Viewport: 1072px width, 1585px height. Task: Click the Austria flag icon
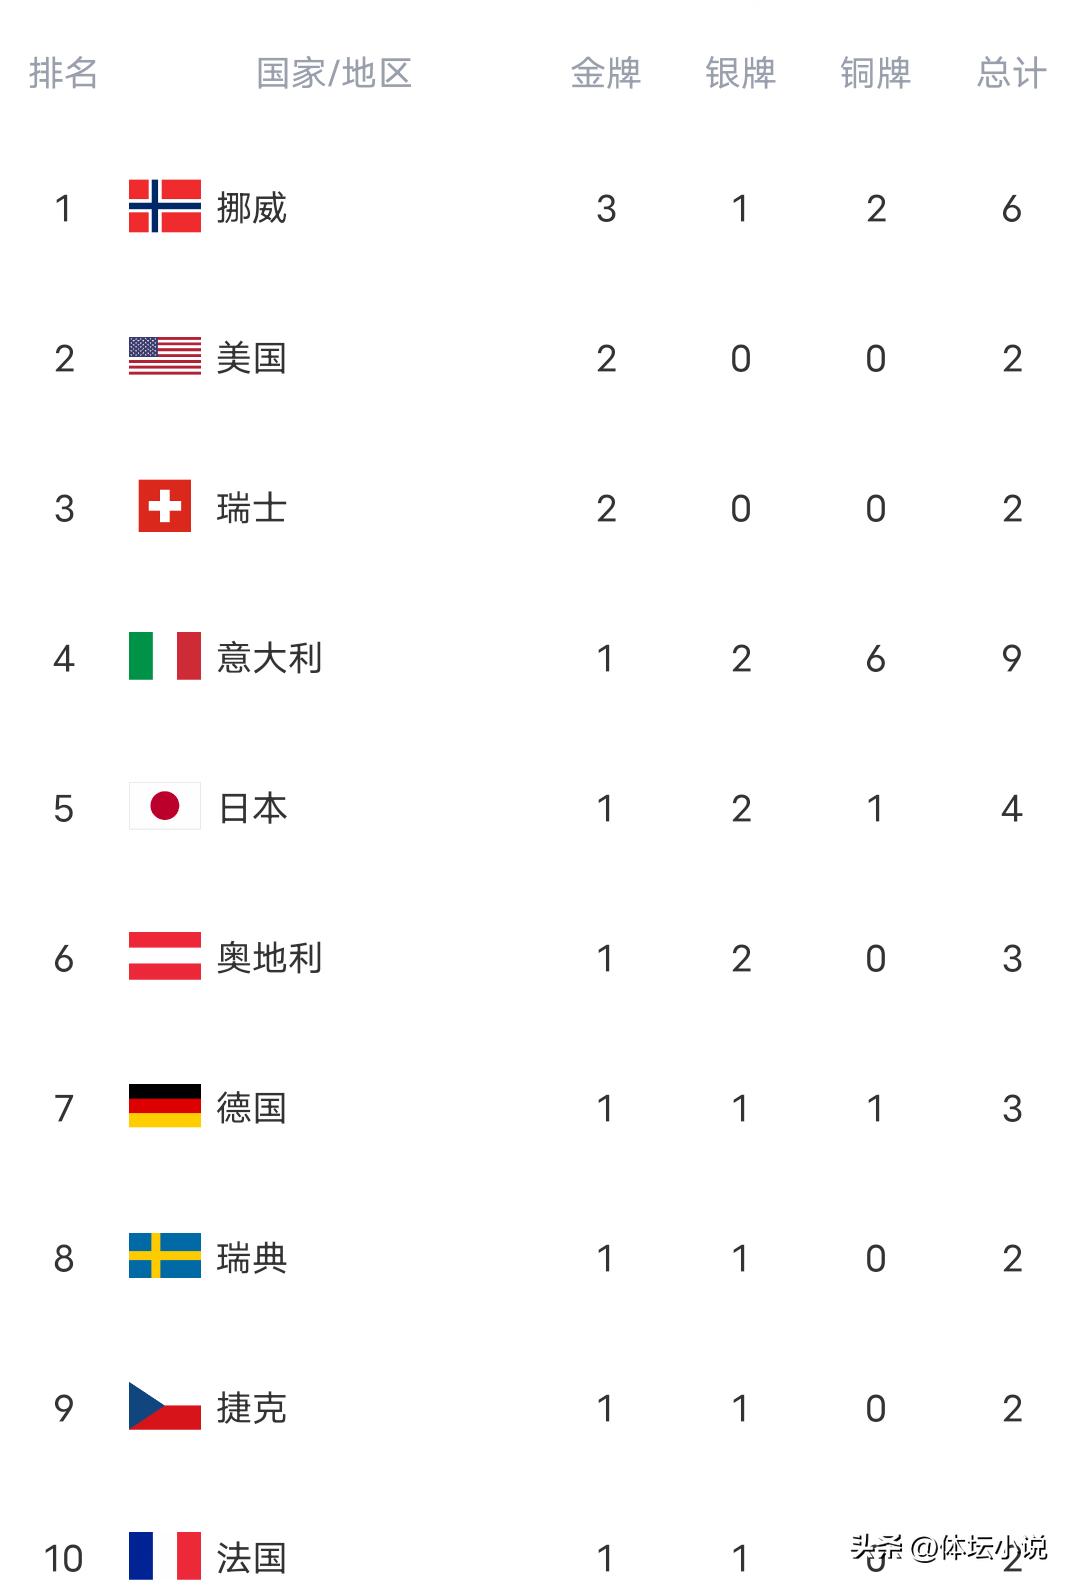click(165, 956)
